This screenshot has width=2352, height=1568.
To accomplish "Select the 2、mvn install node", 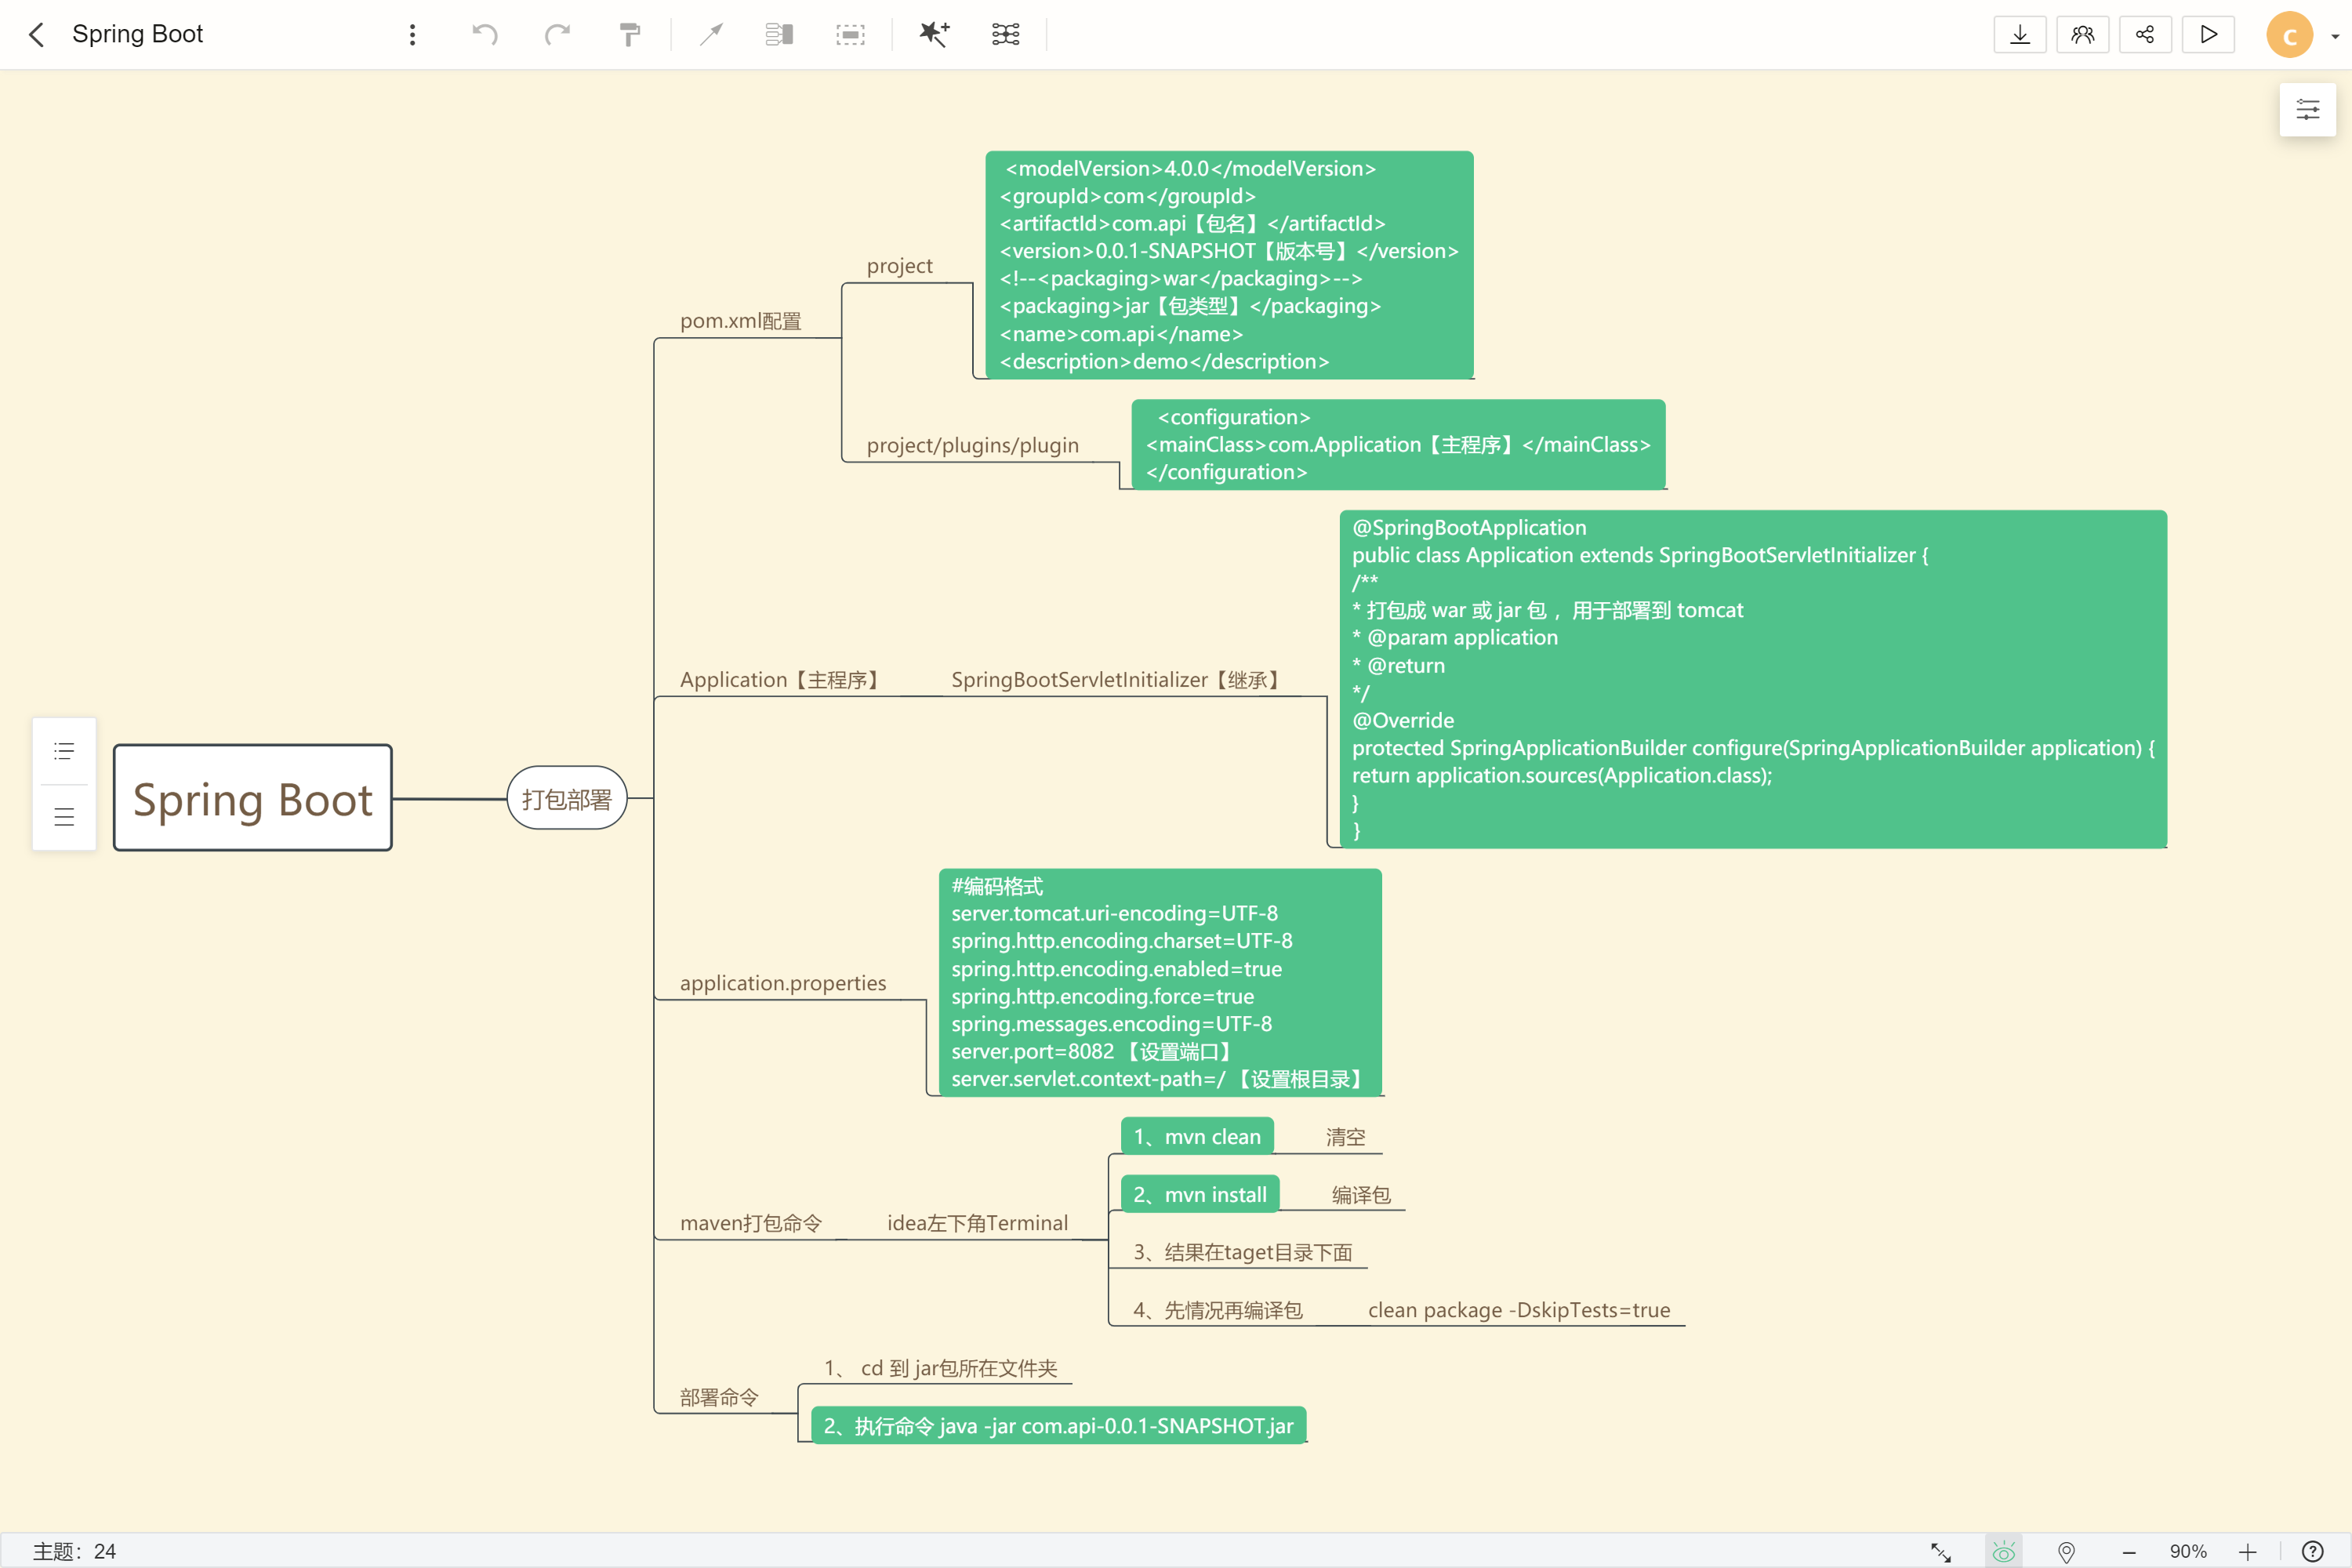I will 1200,1194.
